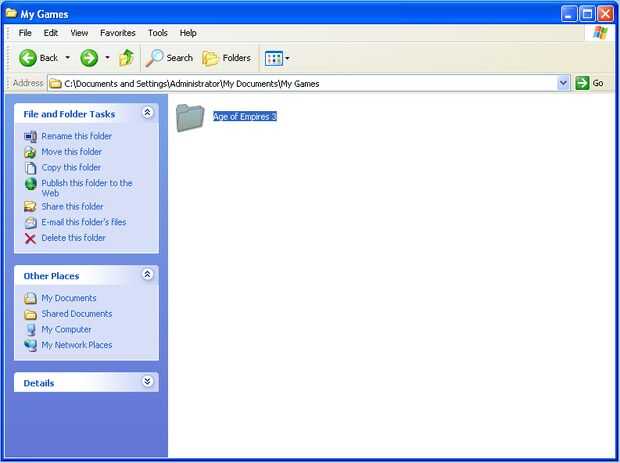The height and width of the screenshot is (463, 620).
Task: Click the Publish to Web globe icon
Action: [30, 184]
